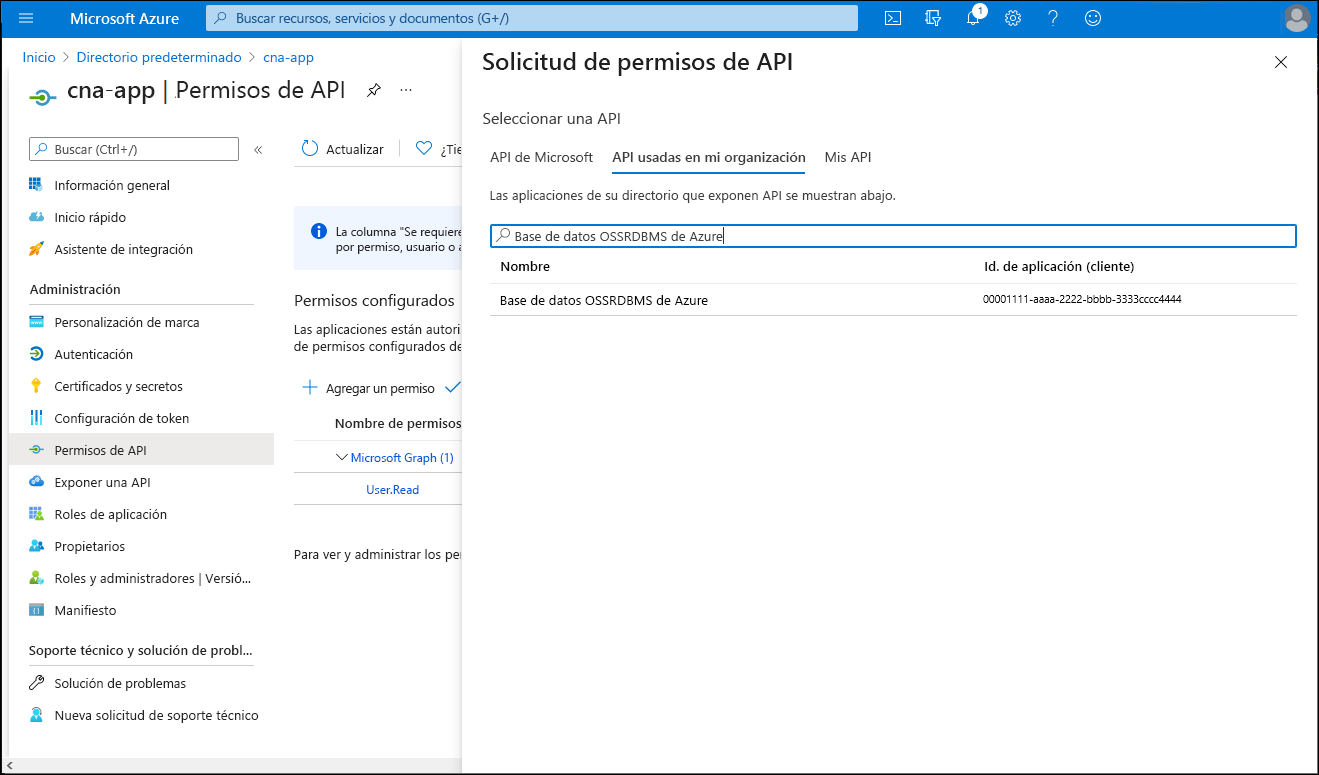
Task: Launch Cloud Shell from top bar
Action: 894,18
